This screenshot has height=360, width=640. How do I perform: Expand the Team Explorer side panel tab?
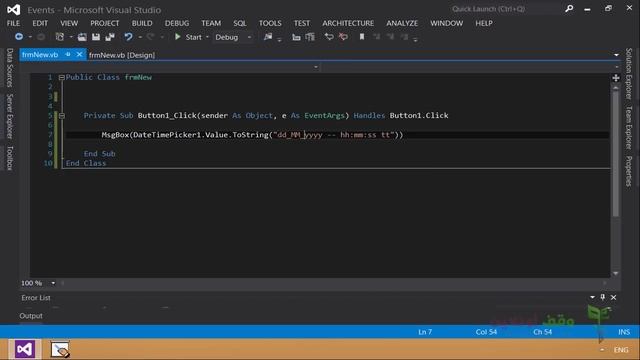point(629,127)
